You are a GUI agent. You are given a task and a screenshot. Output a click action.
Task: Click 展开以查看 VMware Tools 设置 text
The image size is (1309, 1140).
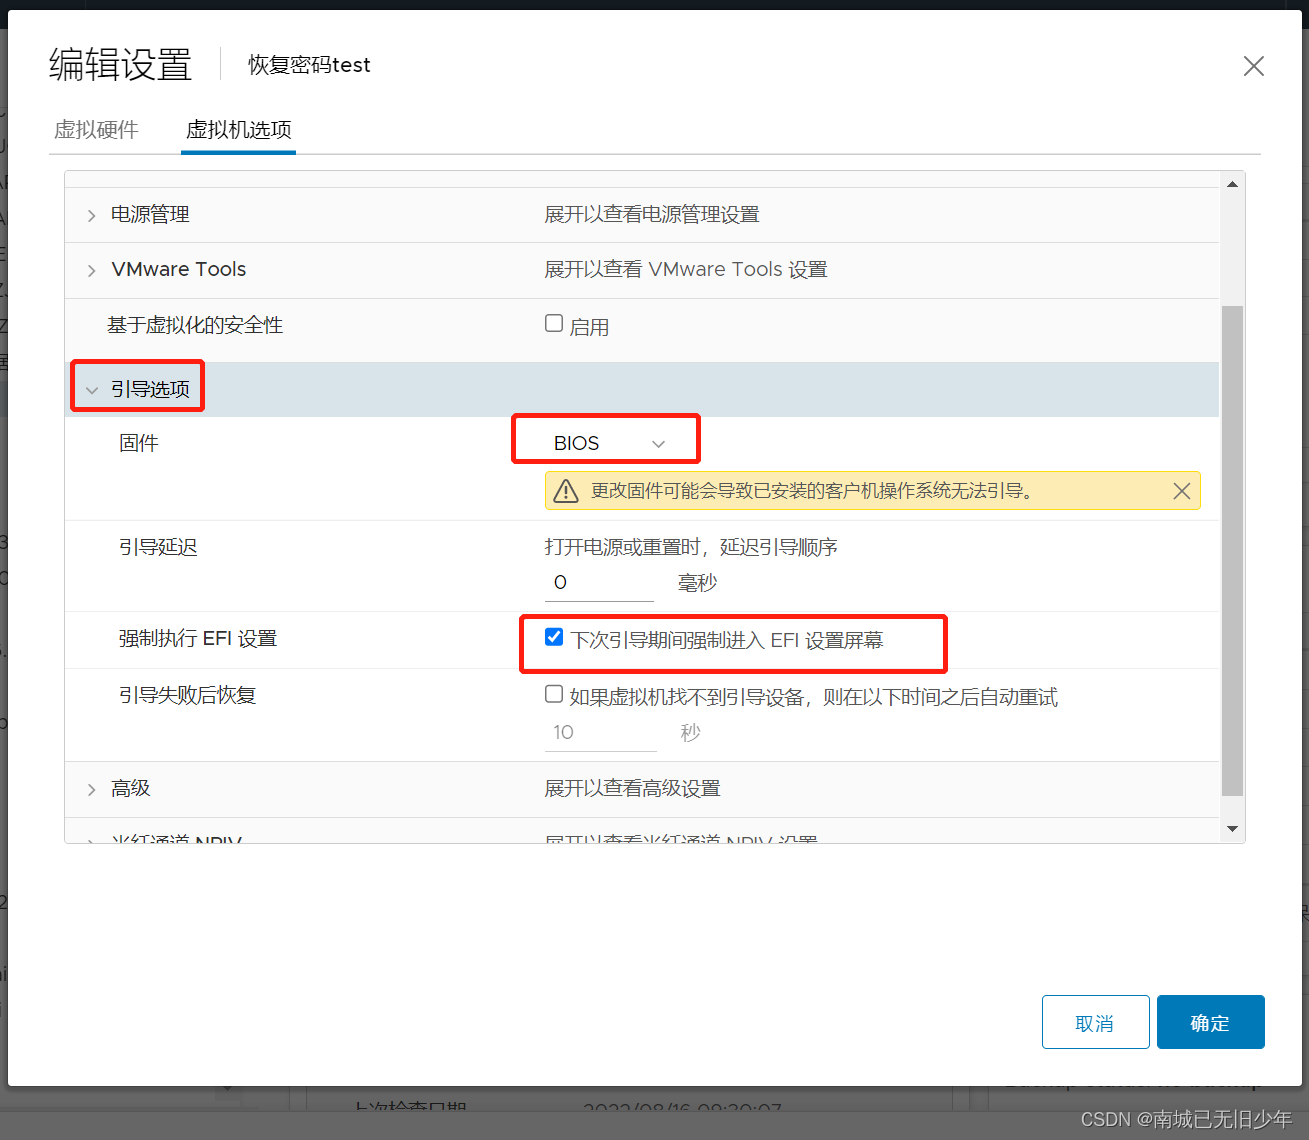(686, 270)
